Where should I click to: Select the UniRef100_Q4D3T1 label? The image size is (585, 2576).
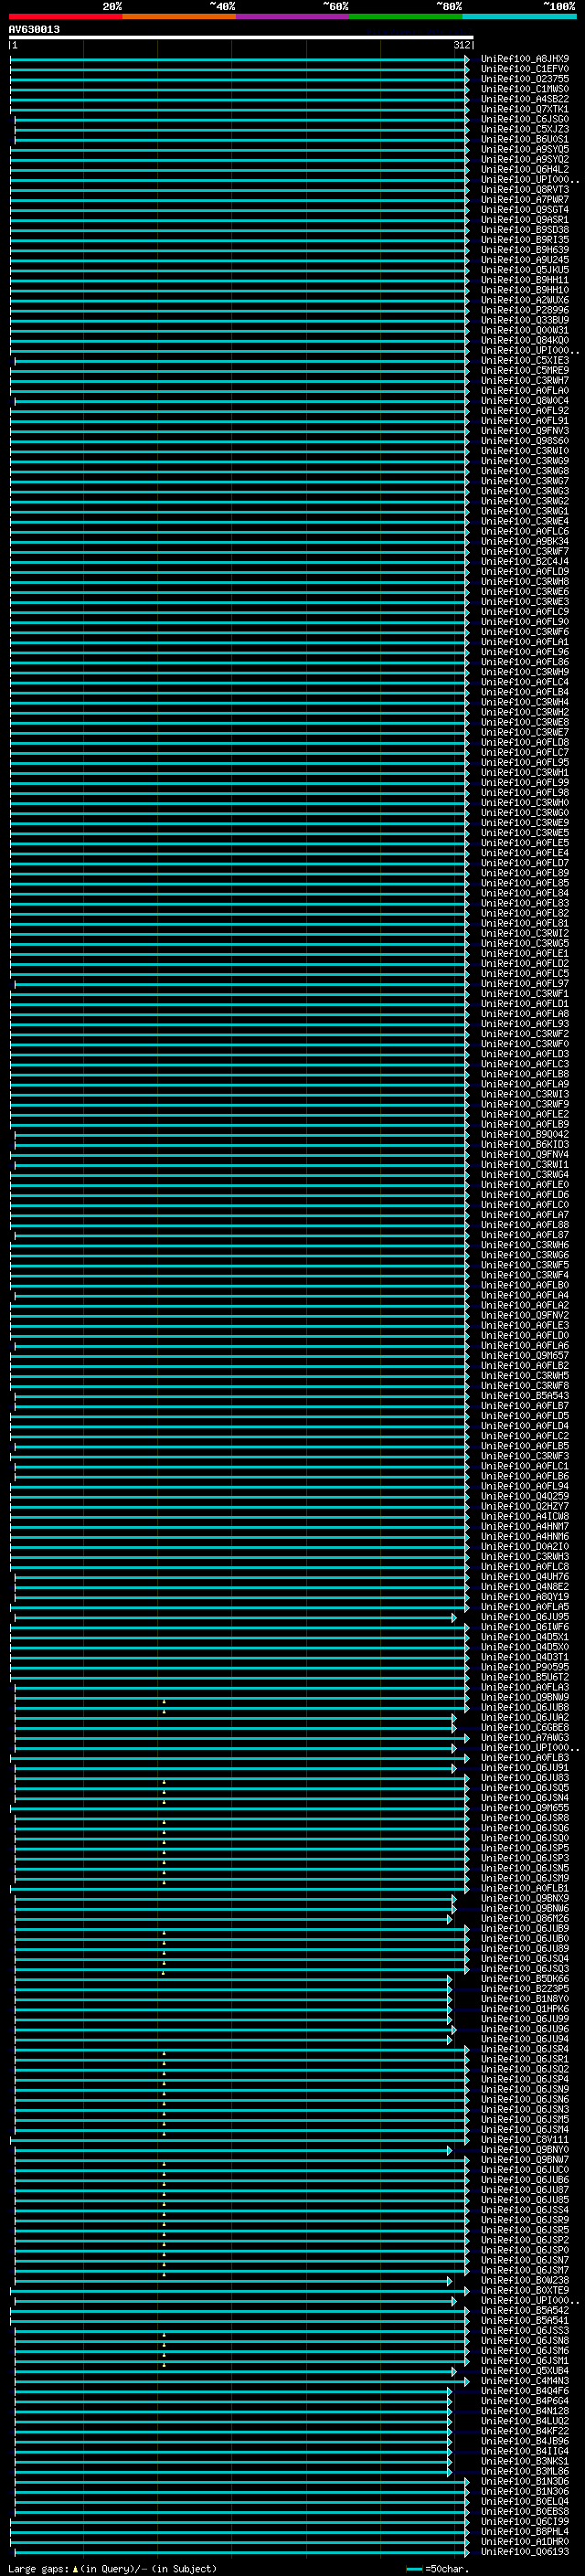525,1657
